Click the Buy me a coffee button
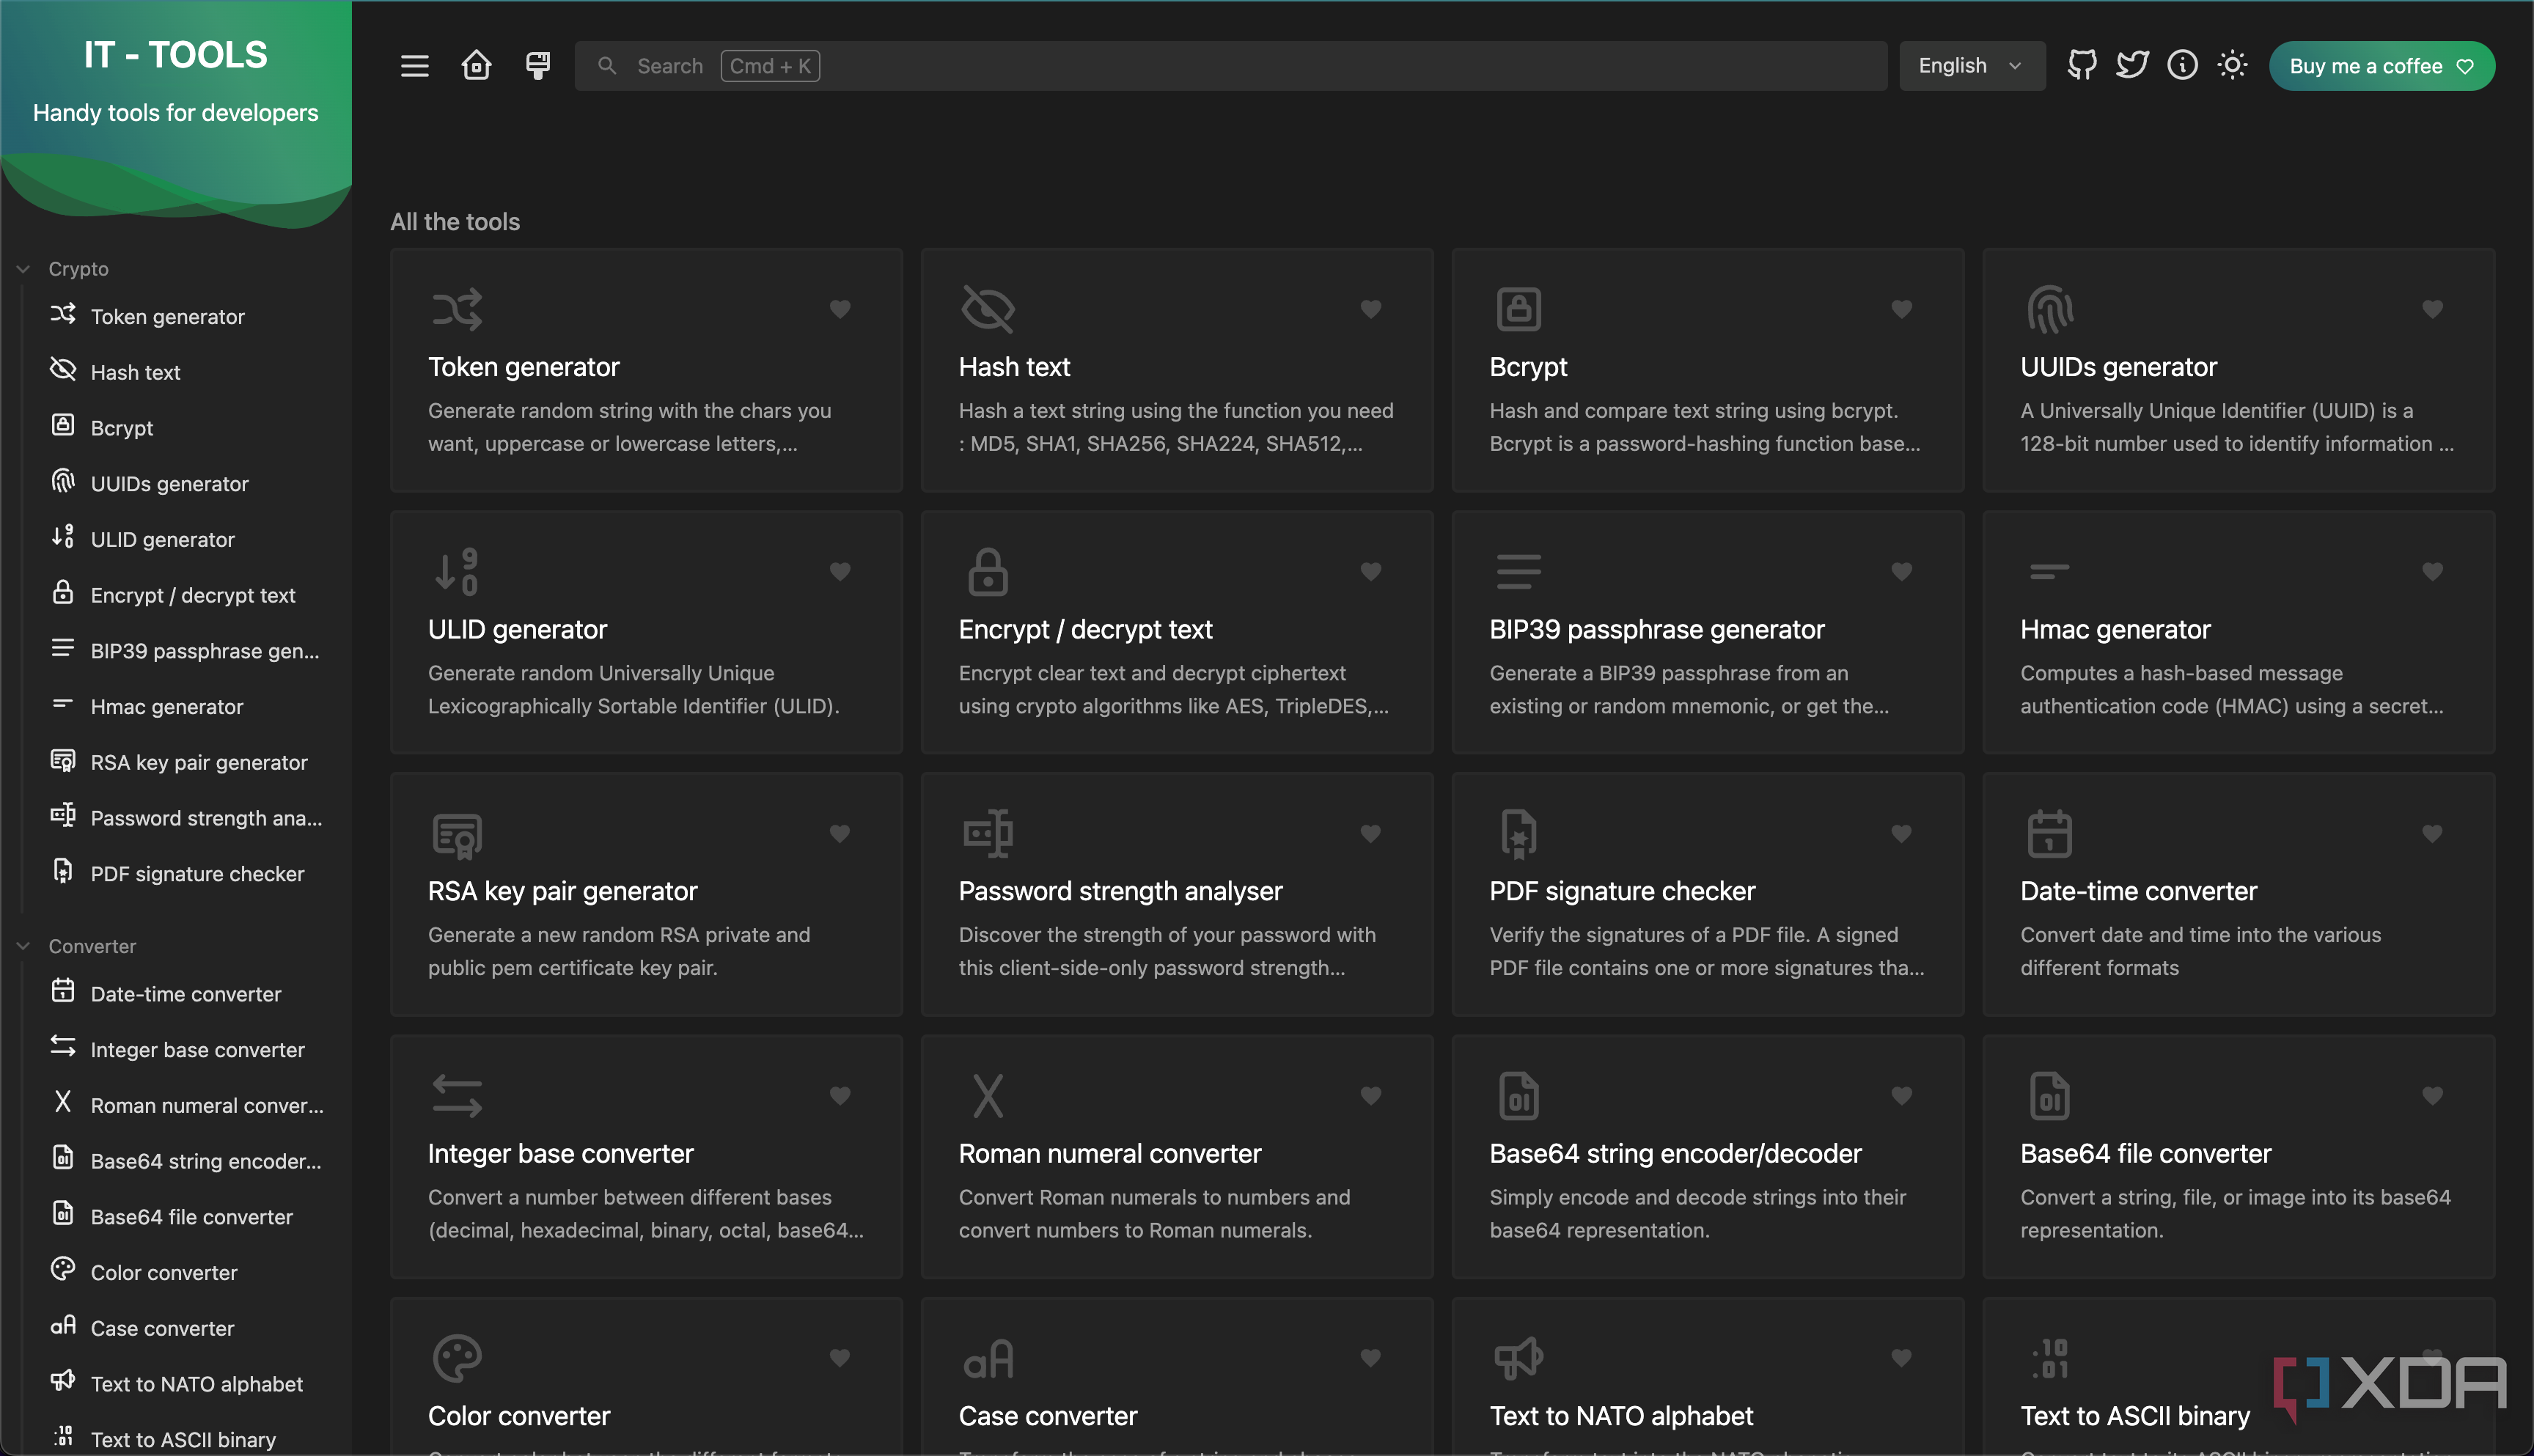The height and width of the screenshot is (1456, 2534). click(x=2381, y=66)
